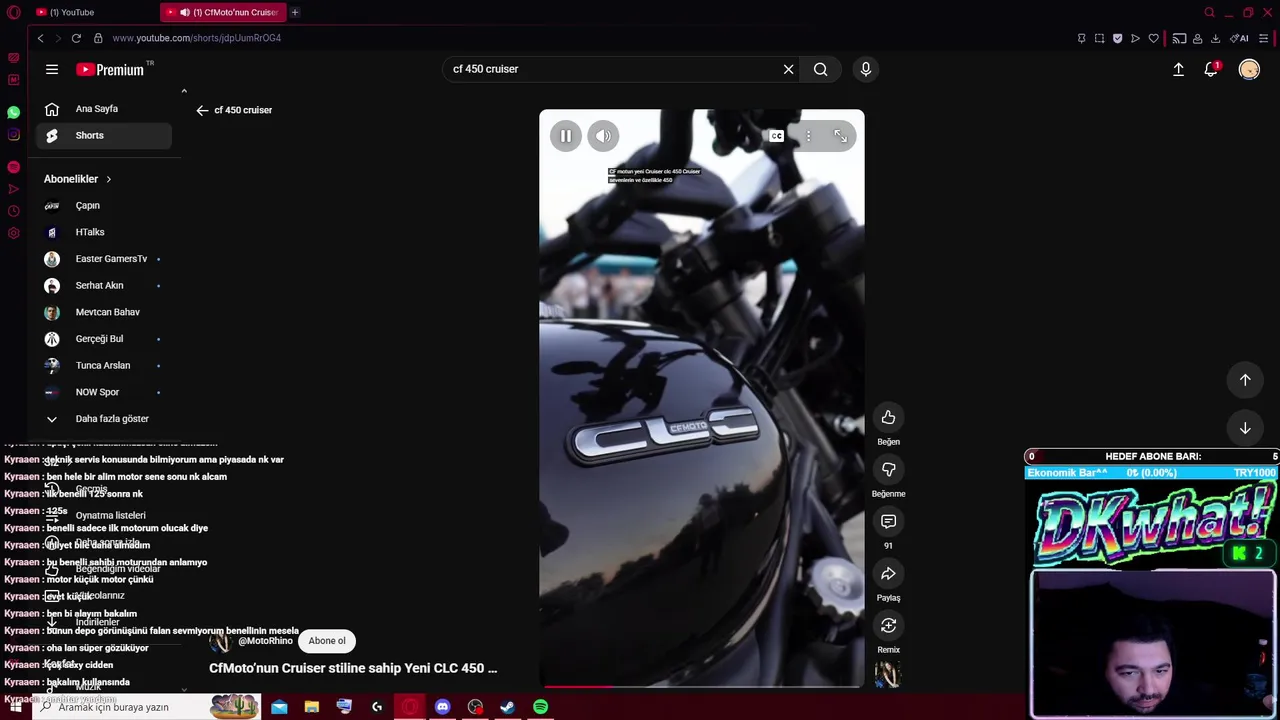
Task: Open the upload/create icon in the header
Action: tap(1178, 69)
